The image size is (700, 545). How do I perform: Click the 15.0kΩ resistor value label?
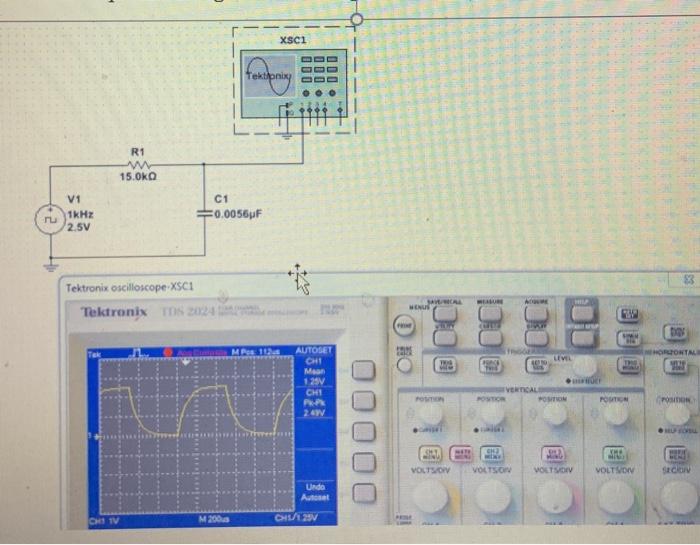coord(138,177)
